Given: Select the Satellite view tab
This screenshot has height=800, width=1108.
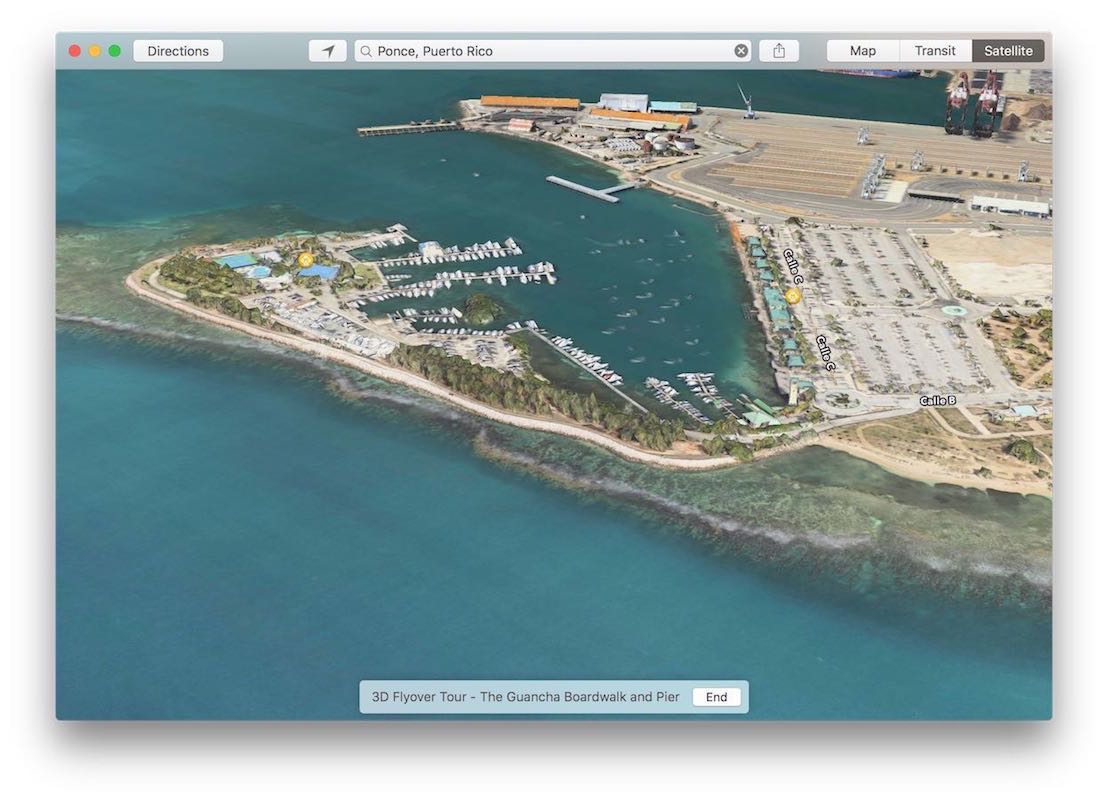Looking at the screenshot, I should tap(1008, 51).
